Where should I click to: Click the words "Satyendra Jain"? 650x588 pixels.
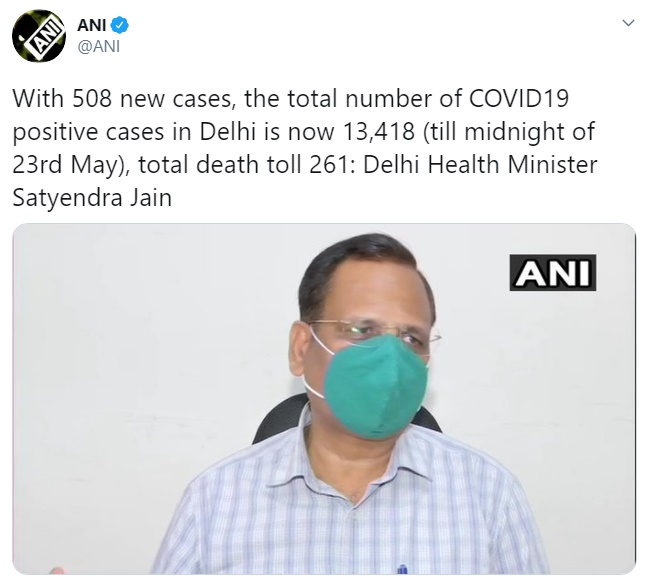pos(92,197)
